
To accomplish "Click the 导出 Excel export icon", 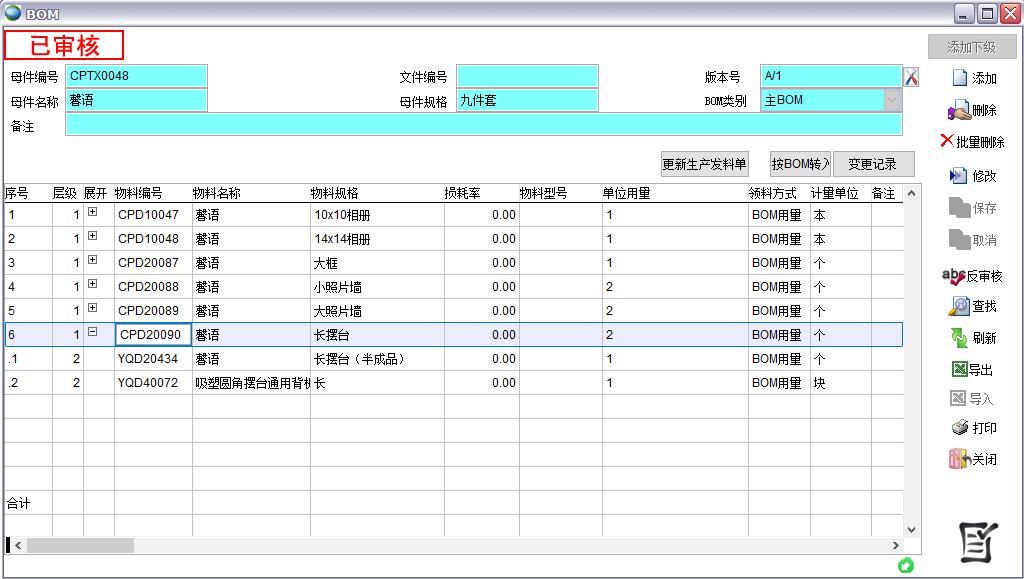I will 960,369.
